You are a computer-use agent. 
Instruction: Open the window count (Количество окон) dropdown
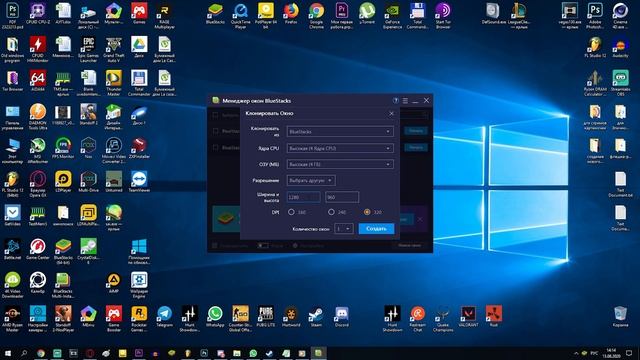(344, 229)
